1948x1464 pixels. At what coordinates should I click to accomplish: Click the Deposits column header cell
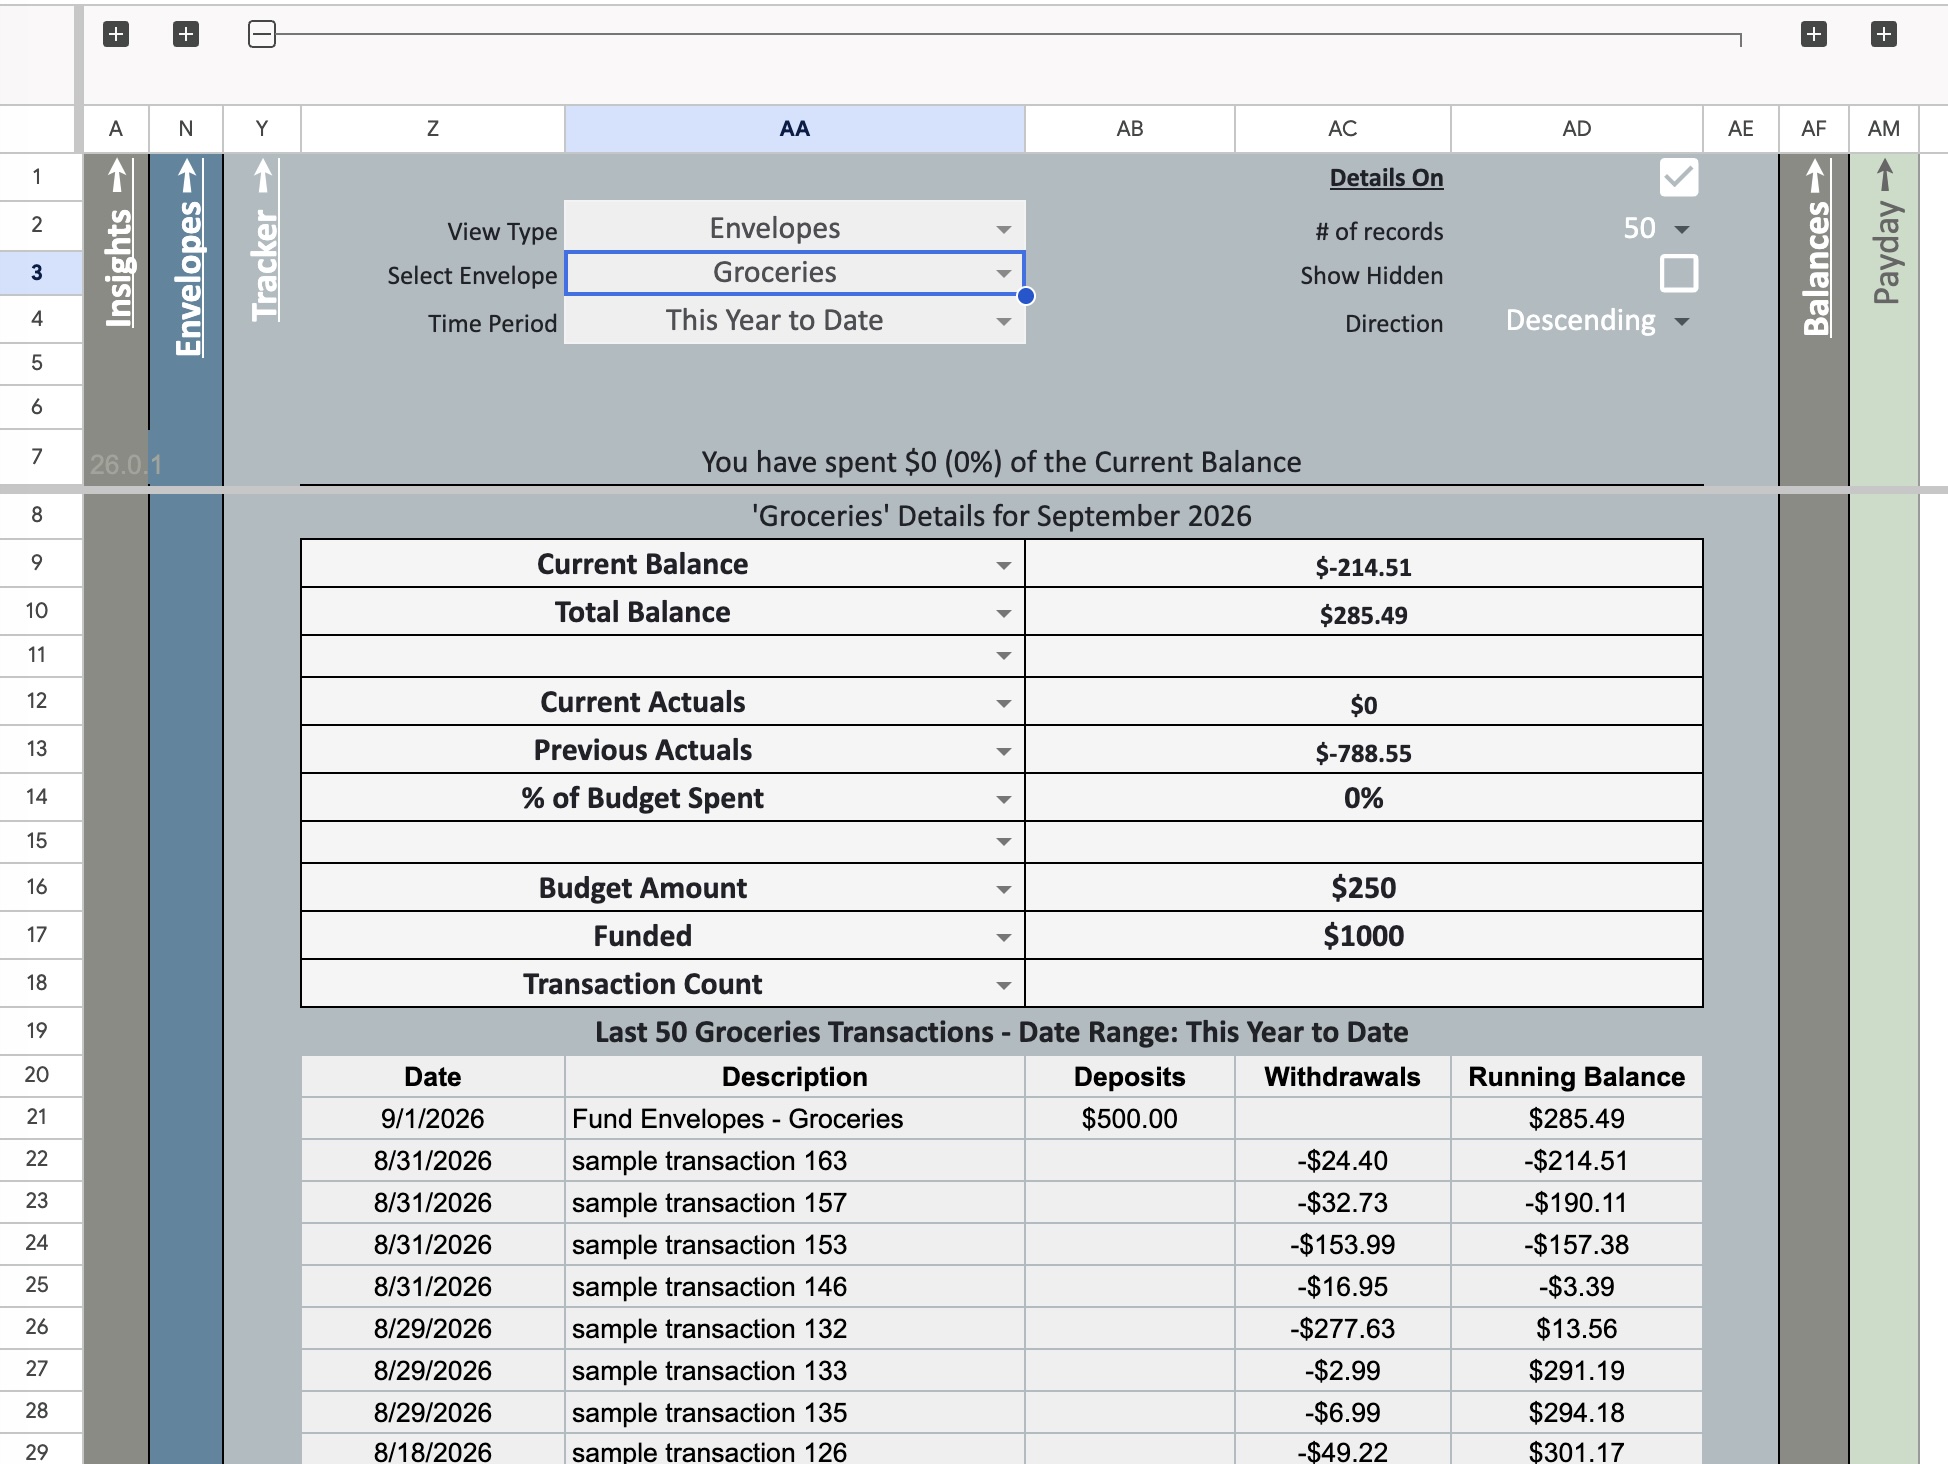click(x=1130, y=1077)
